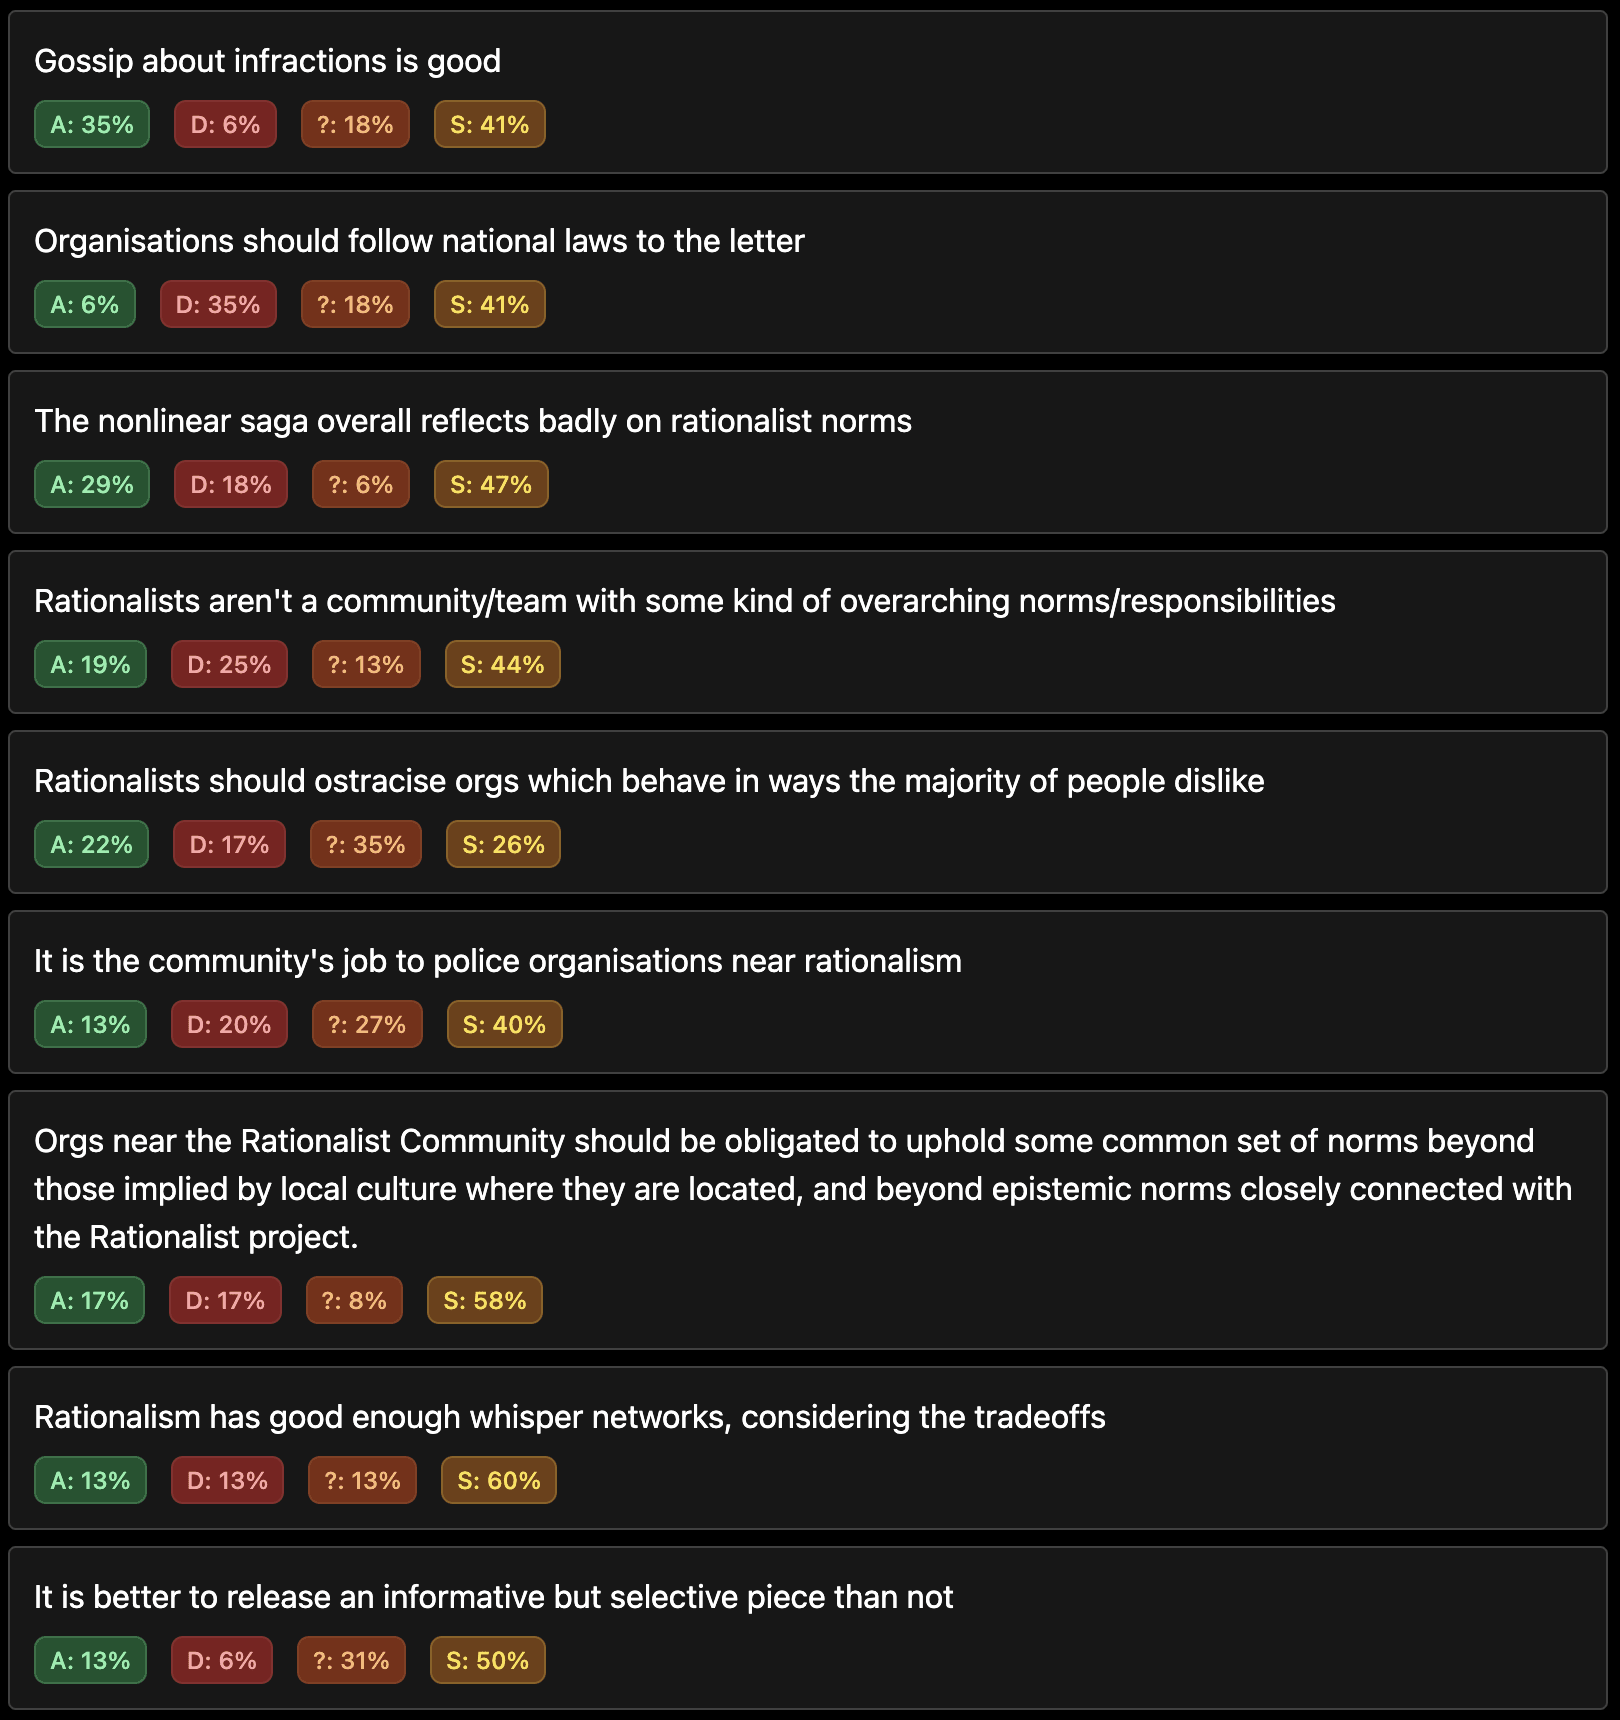Select "D: 20%" on police organisations statement

(x=229, y=1025)
